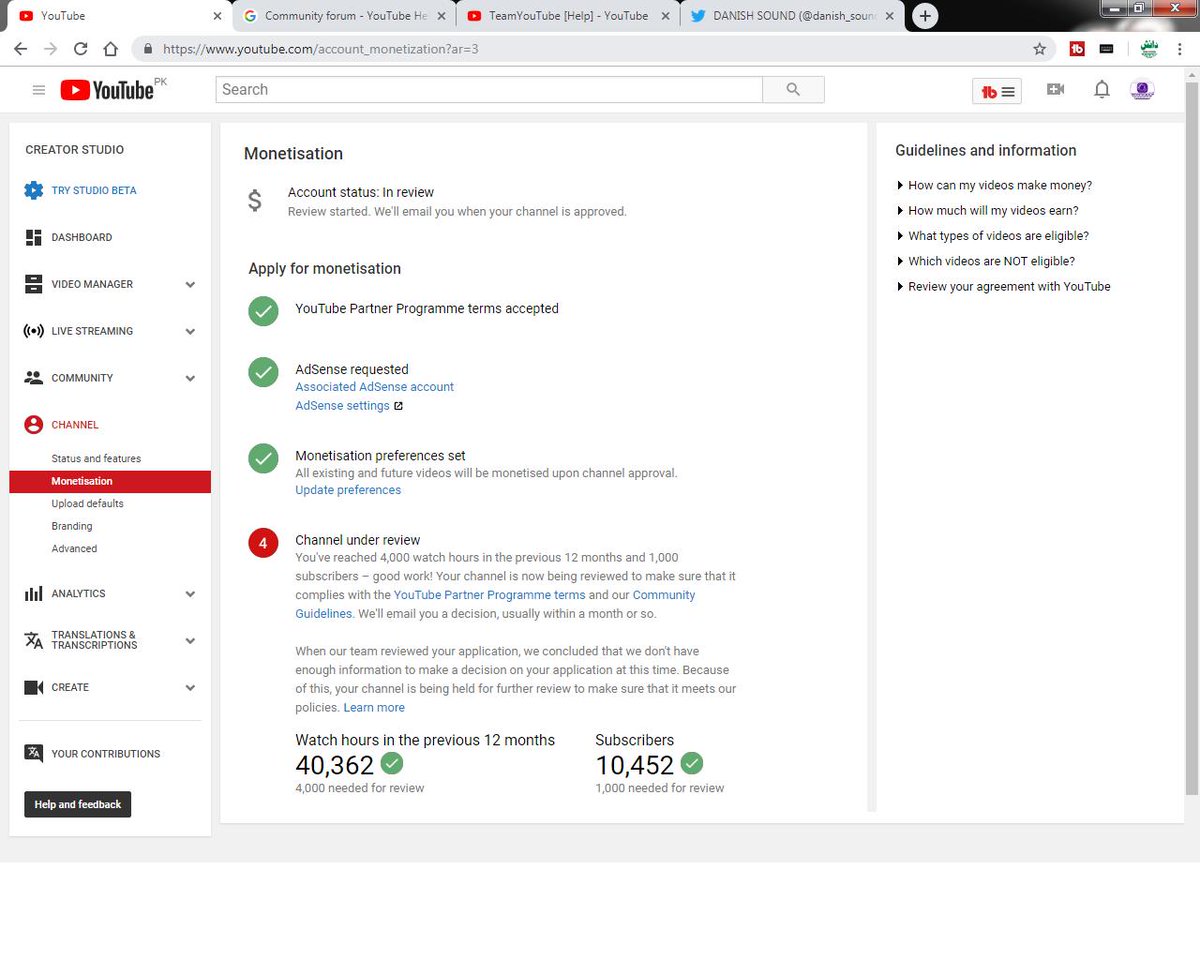This screenshot has height=960, width=1200.
Task: Go to the browser home page
Action: pos(110,48)
